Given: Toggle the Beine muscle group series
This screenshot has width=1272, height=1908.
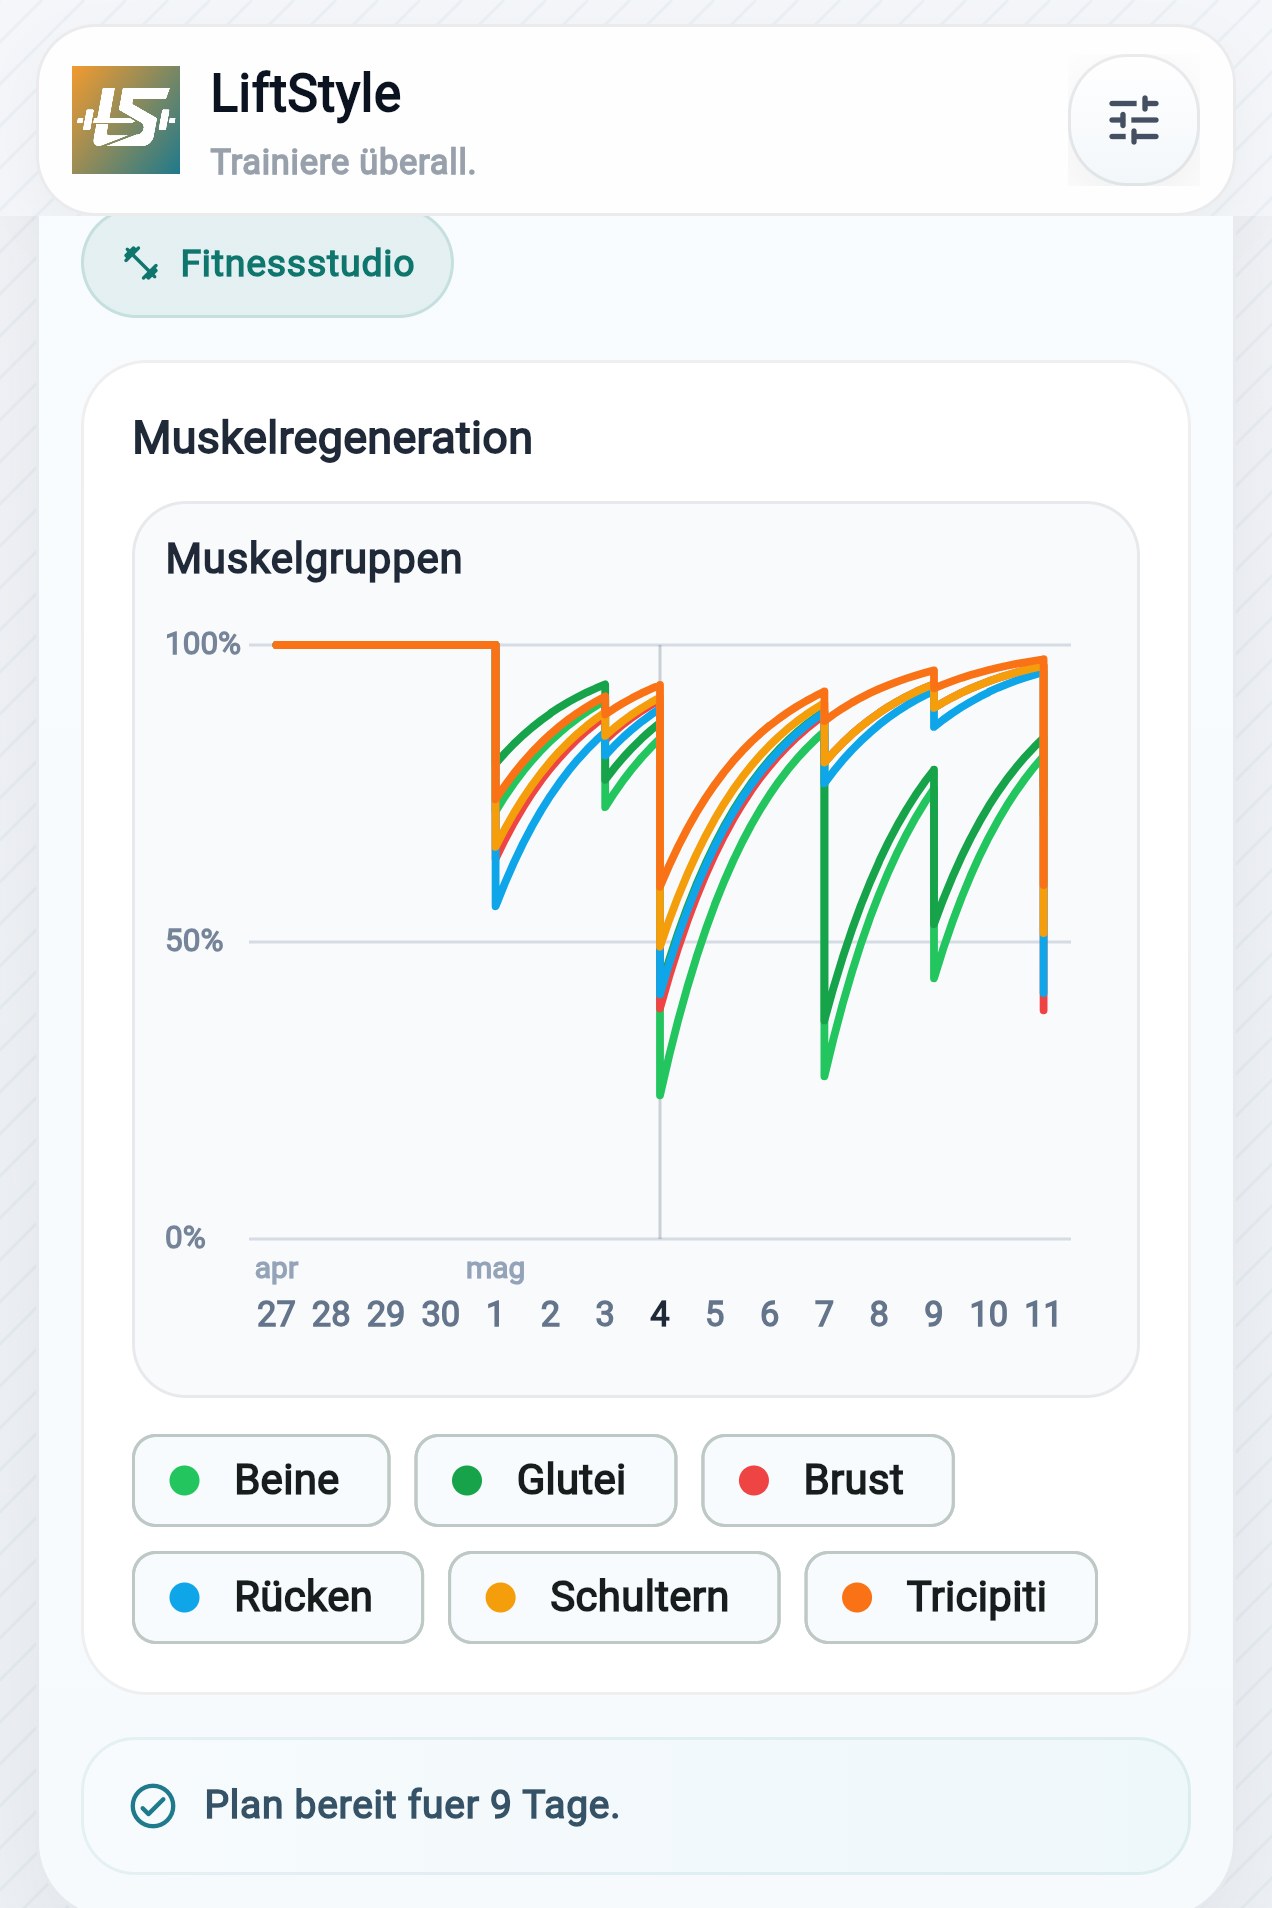Looking at the screenshot, I should (261, 1480).
